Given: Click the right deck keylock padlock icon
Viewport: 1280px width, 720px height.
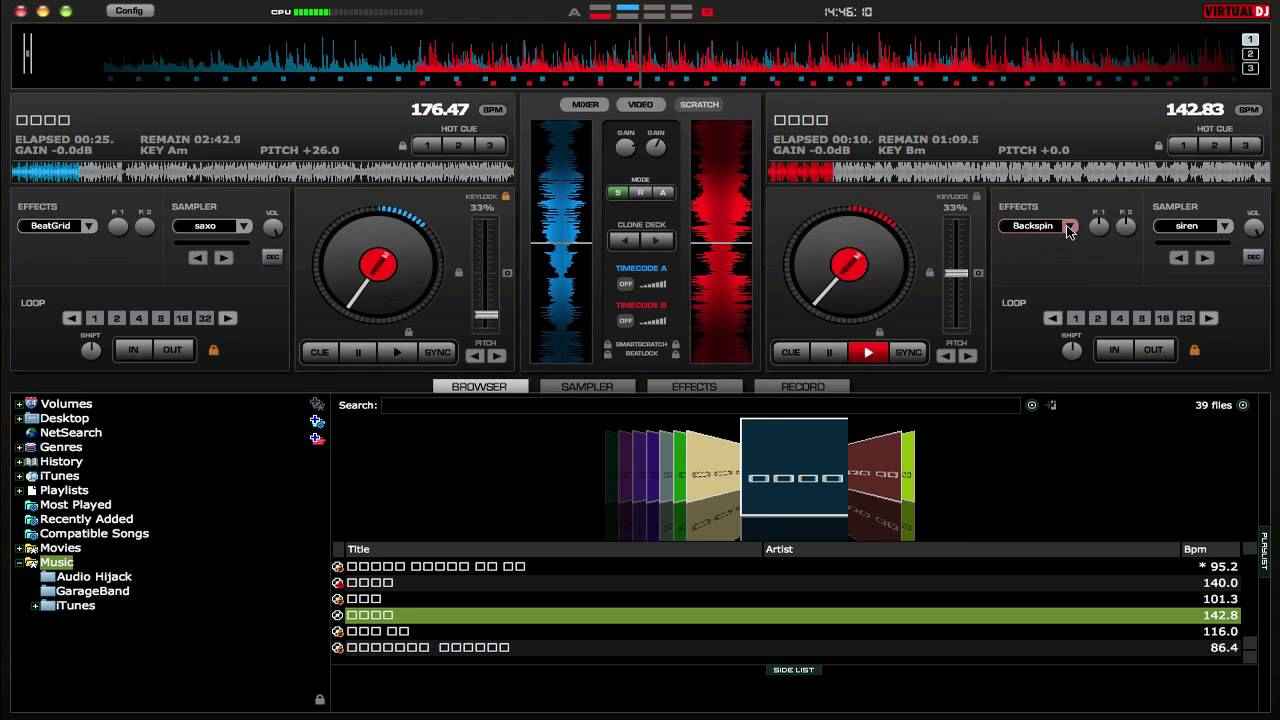Looking at the screenshot, I should (977, 197).
